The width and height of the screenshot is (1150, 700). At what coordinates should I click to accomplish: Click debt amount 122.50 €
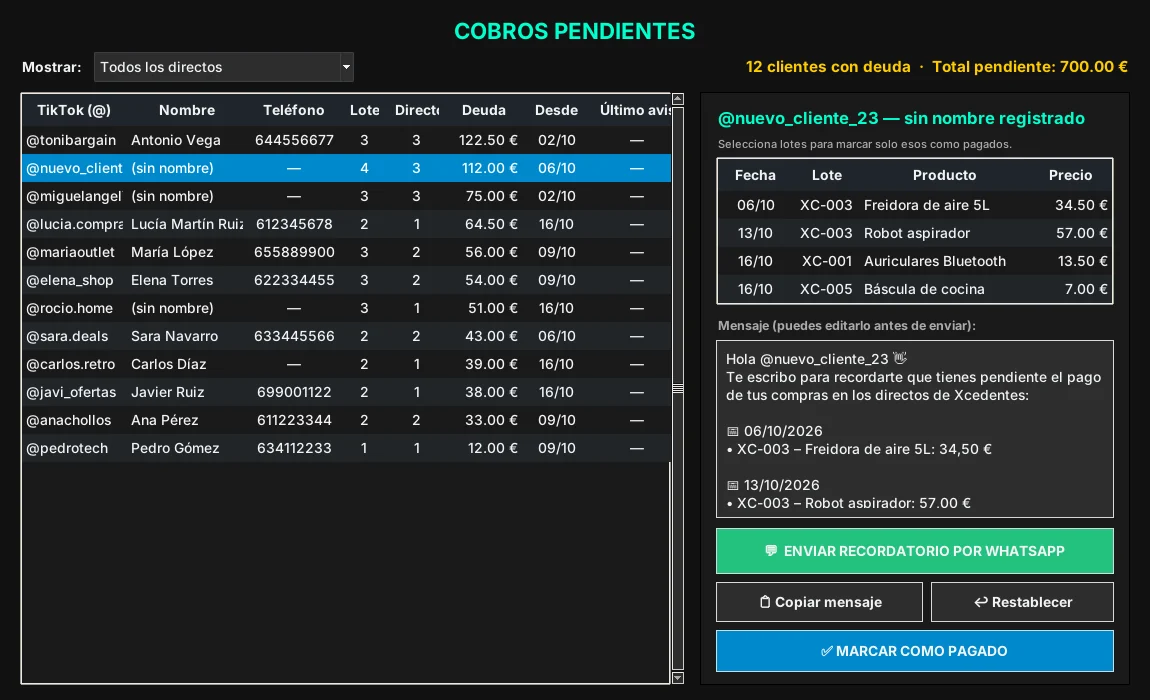click(x=488, y=140)
